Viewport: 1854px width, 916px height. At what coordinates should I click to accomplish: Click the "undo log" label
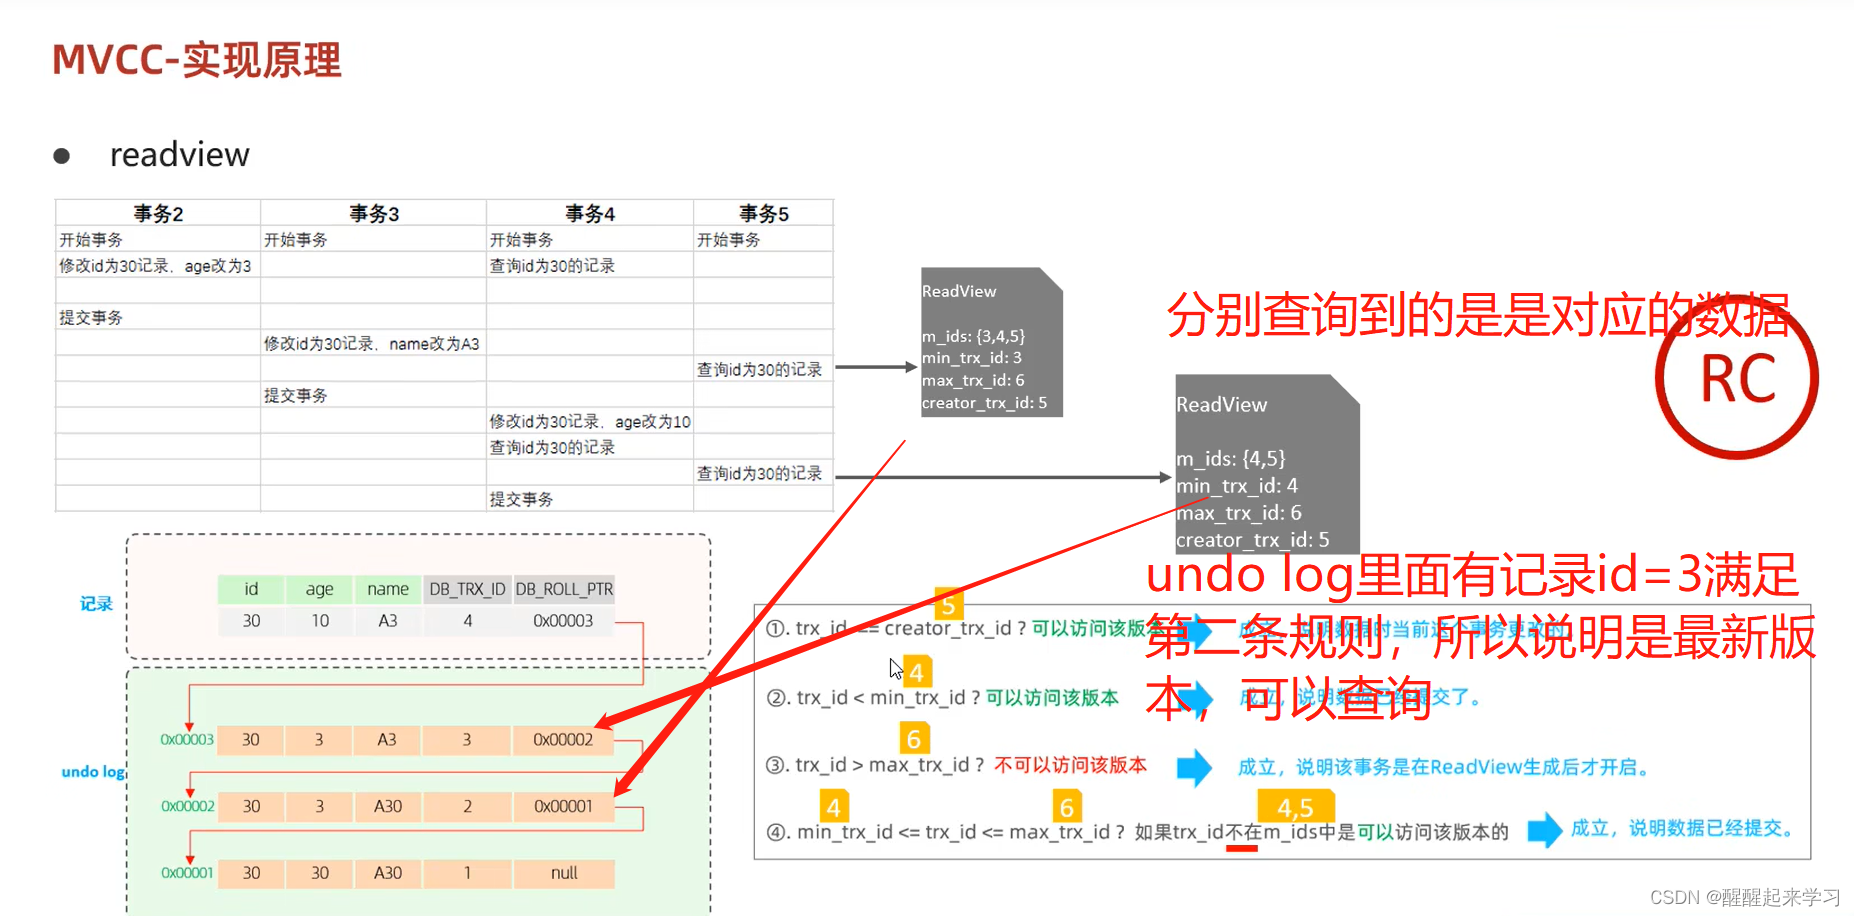93,772
